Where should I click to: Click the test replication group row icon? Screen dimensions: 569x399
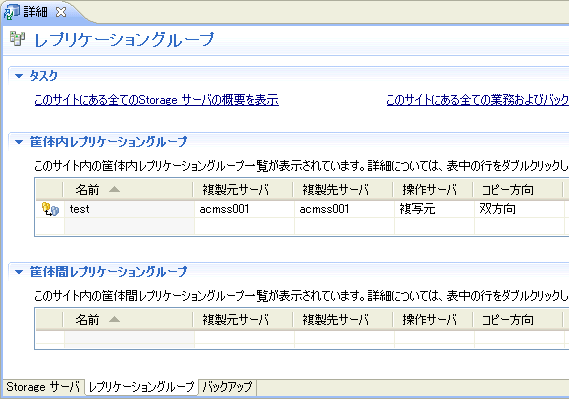point(50,209)
